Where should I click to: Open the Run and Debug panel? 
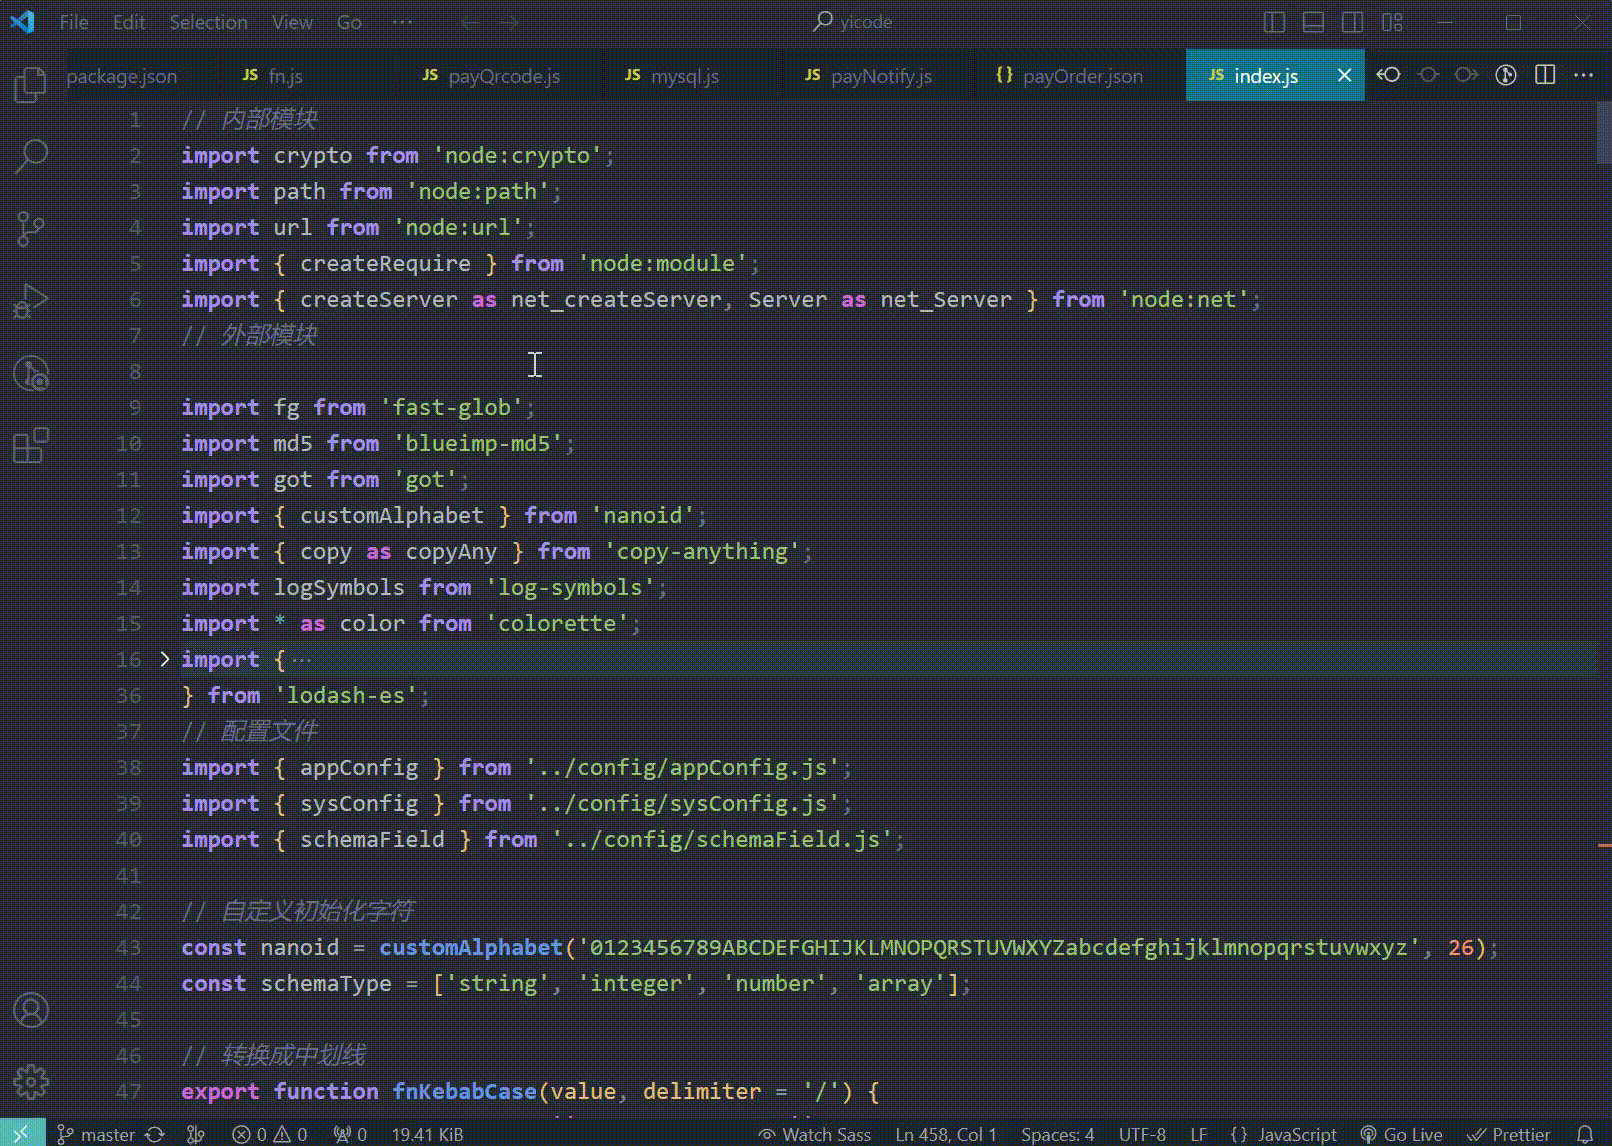pos(30,299)
